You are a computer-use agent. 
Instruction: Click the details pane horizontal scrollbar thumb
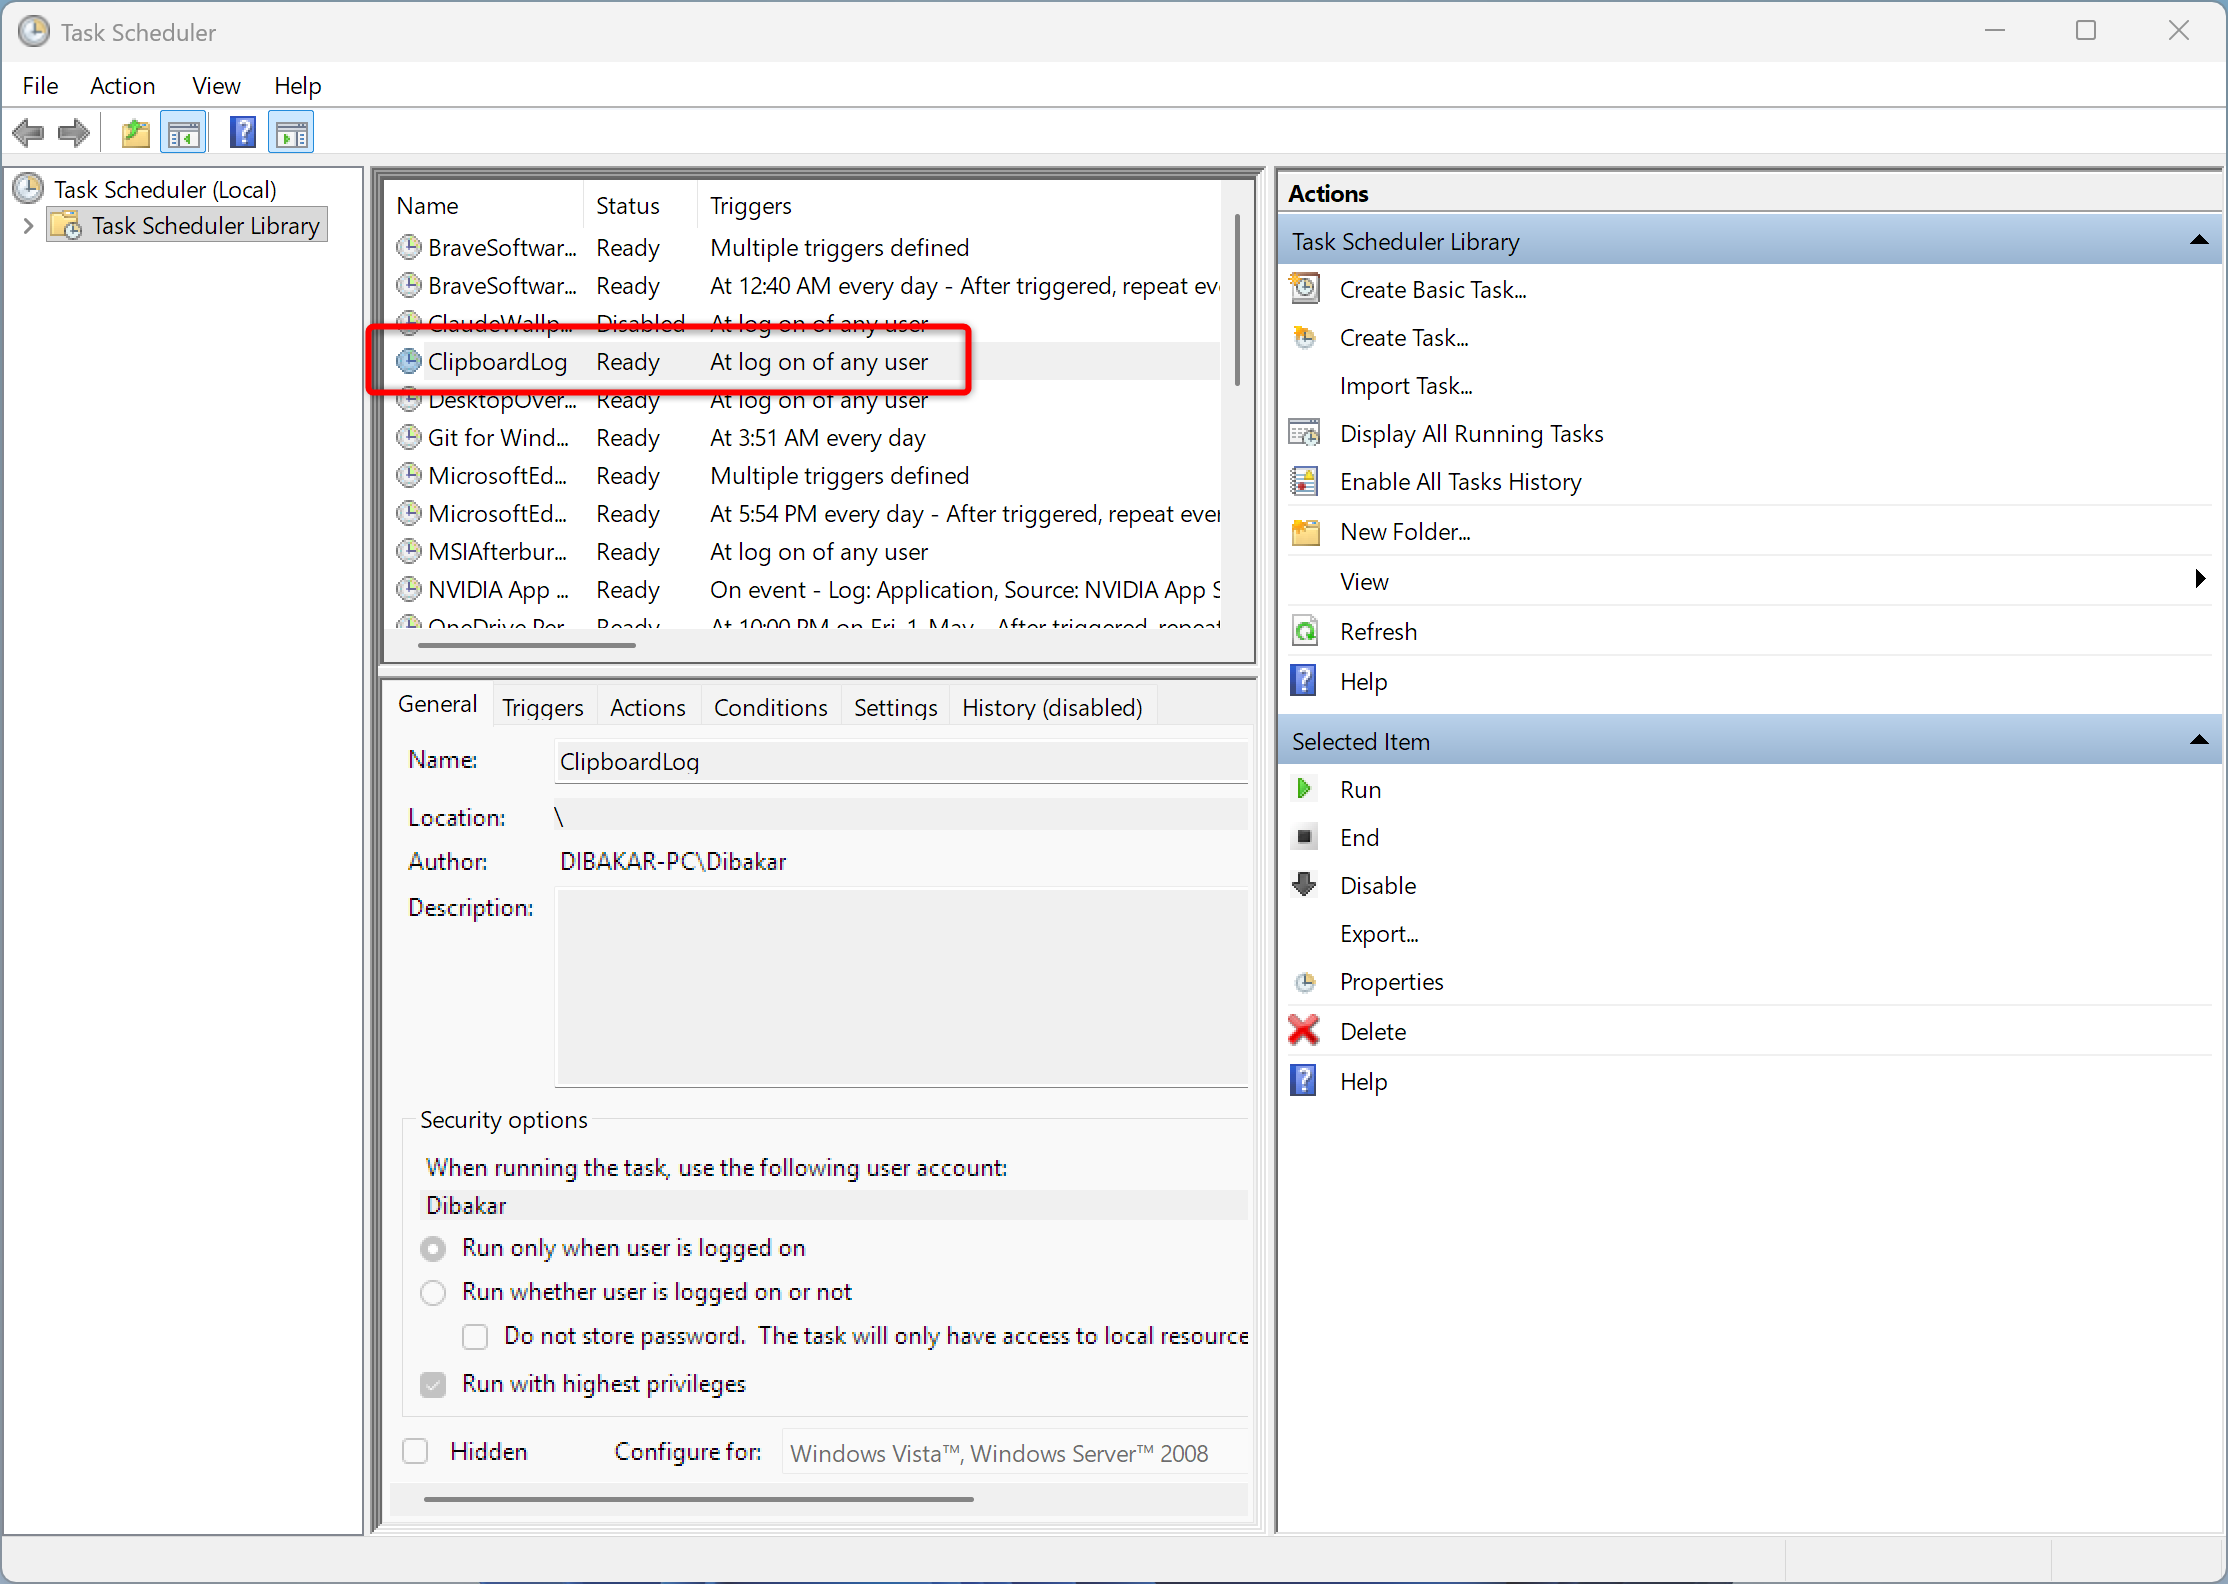point(698,1499)
